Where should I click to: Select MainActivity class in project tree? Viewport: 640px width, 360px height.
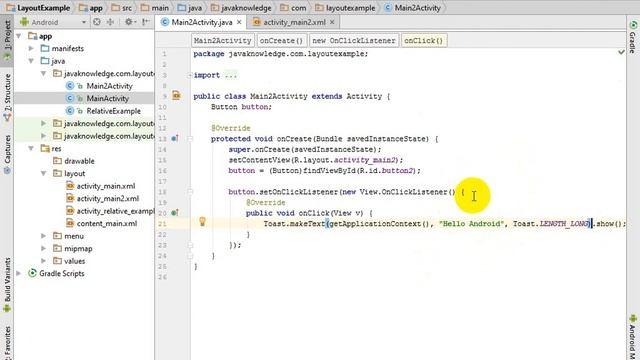(x=107, y=98)
